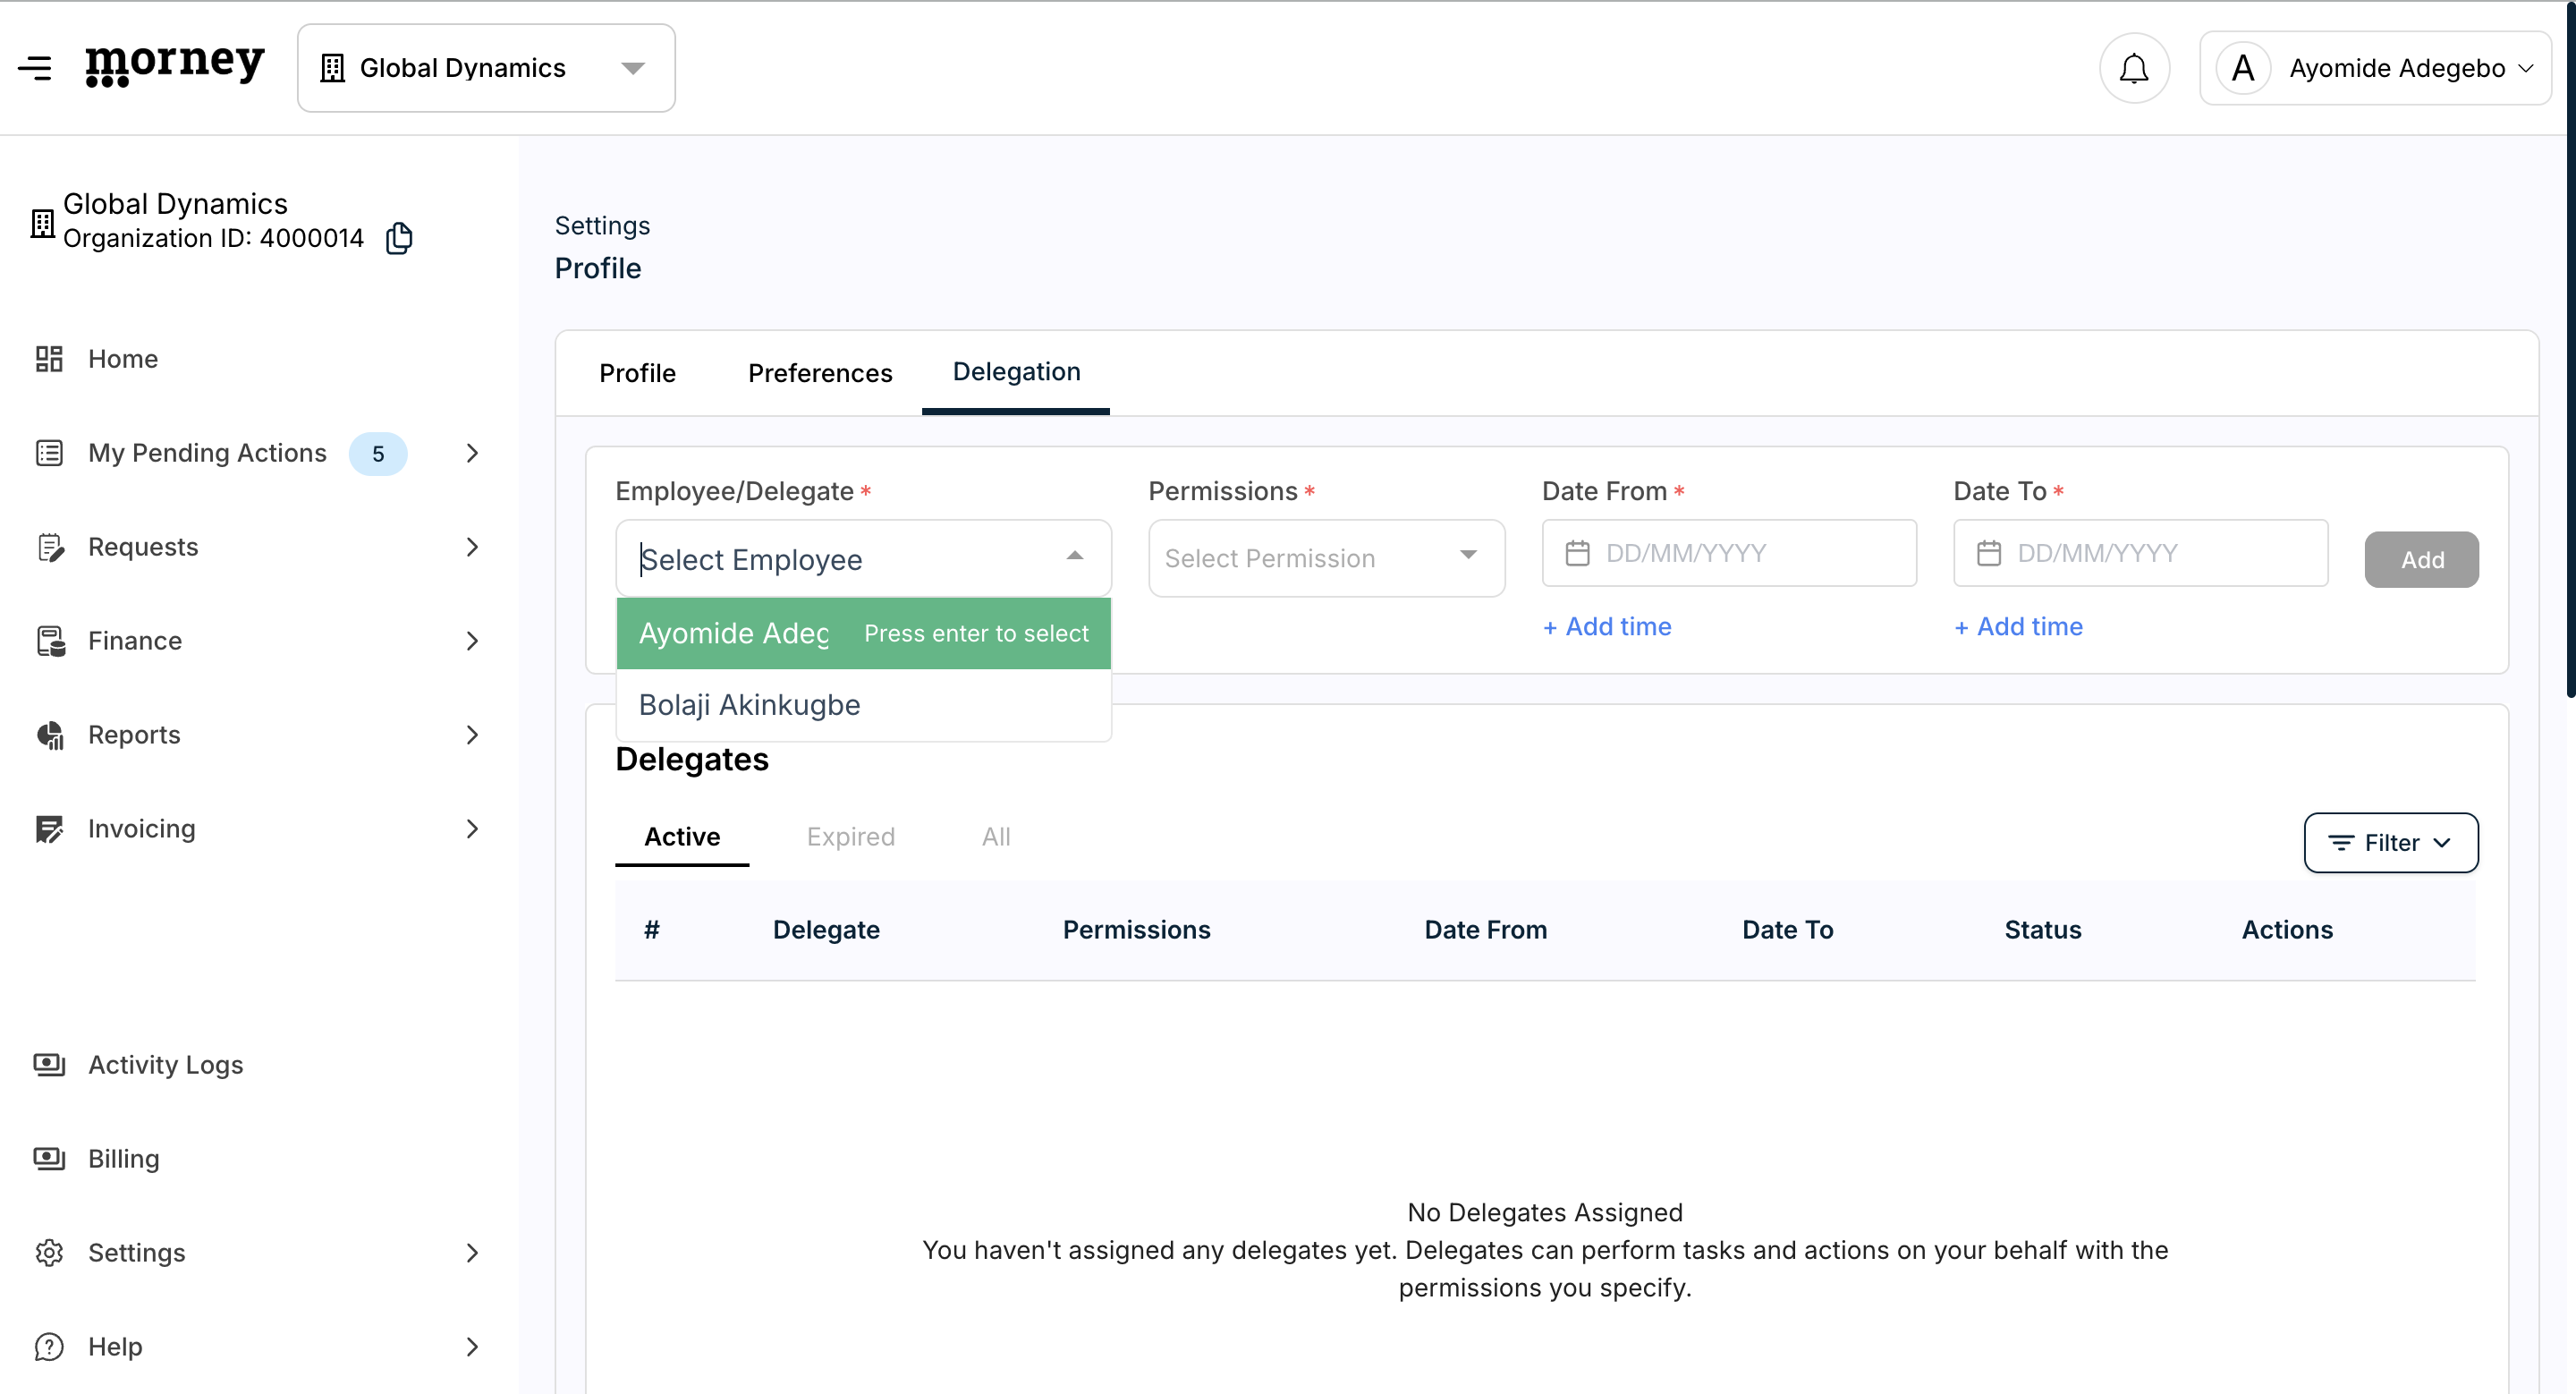Click the Finance icon in sidebar

click(x=50, y=641)
